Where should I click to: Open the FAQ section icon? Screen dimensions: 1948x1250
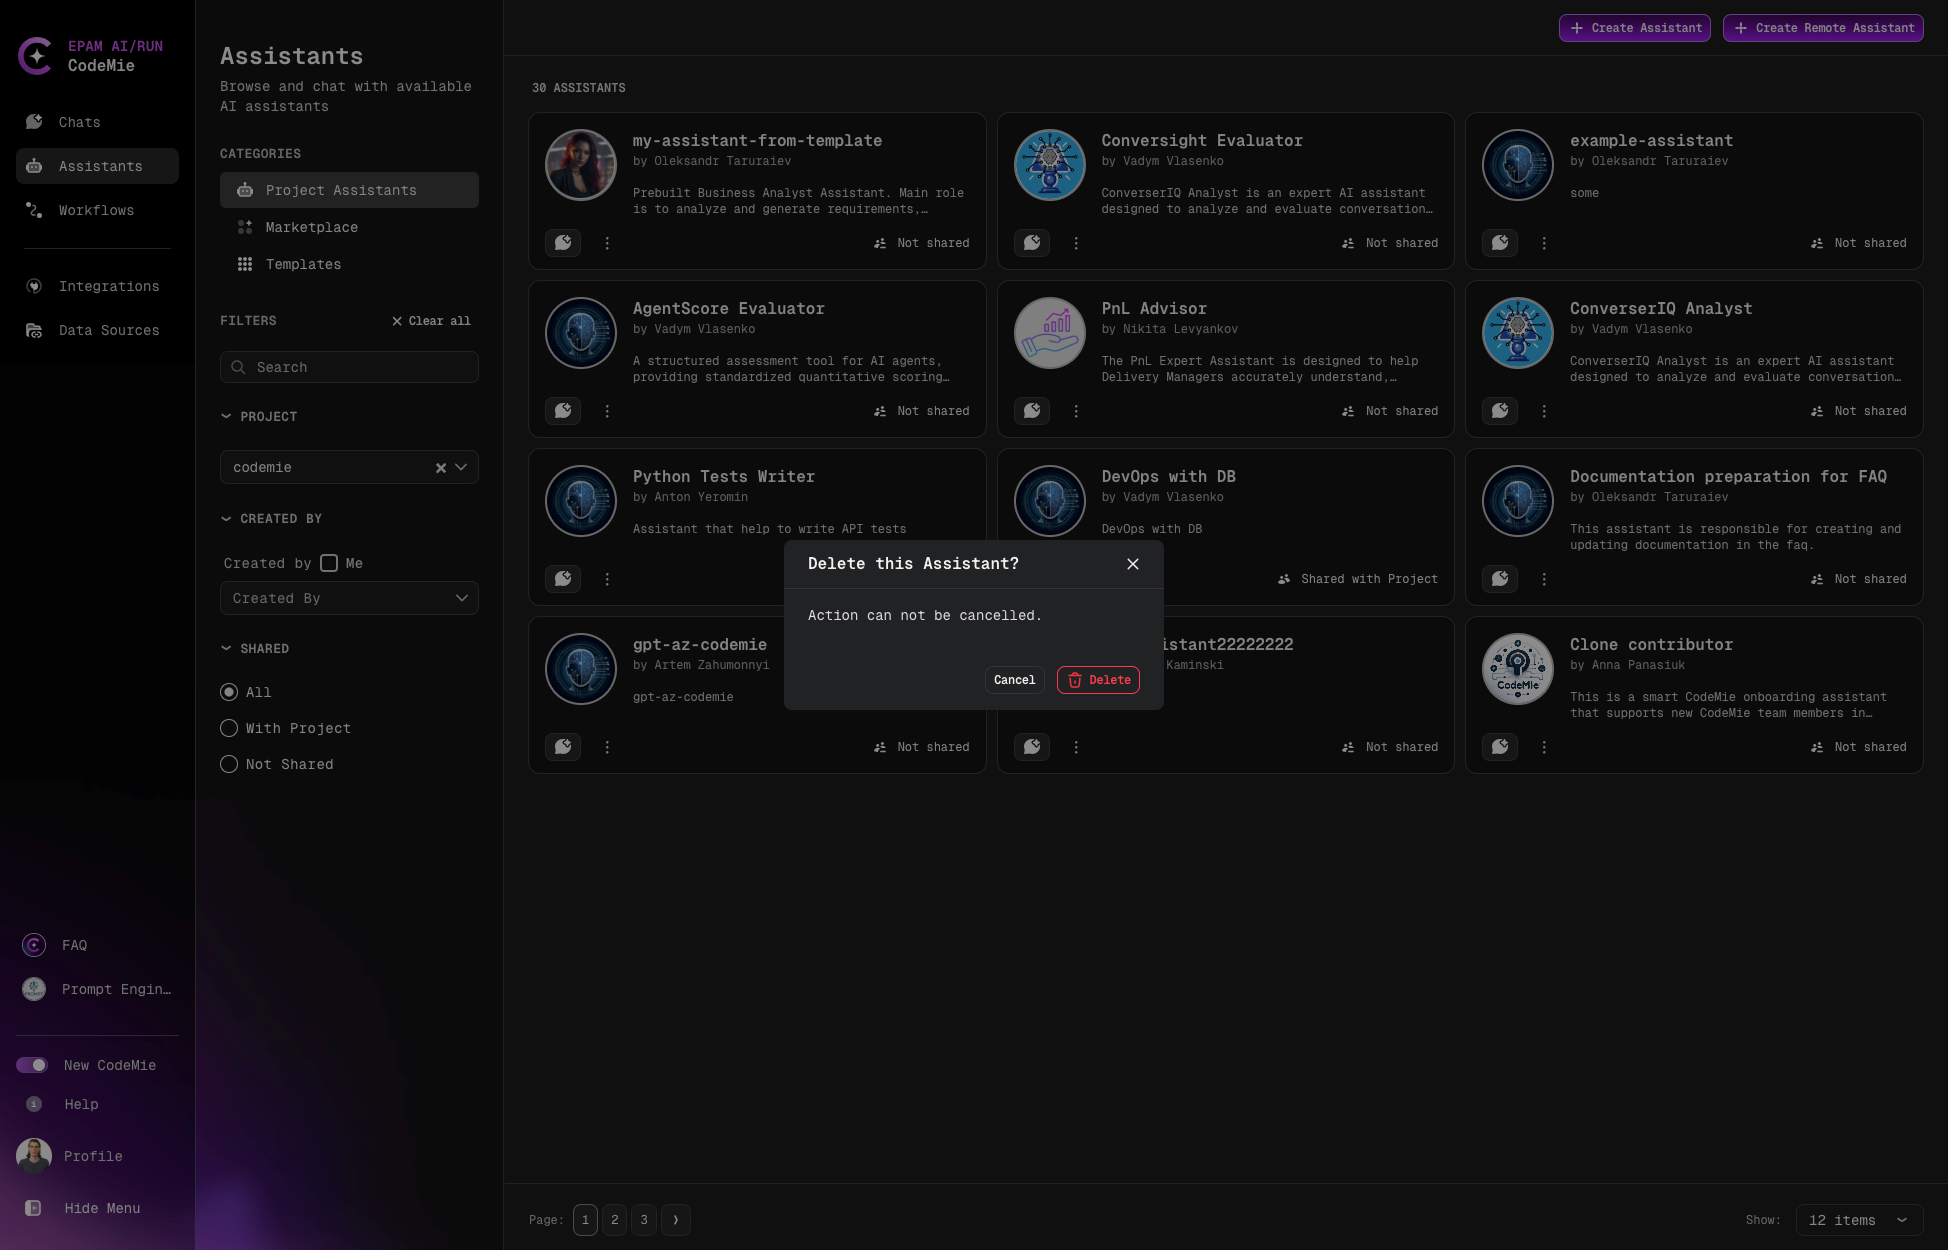click(33, 945)
